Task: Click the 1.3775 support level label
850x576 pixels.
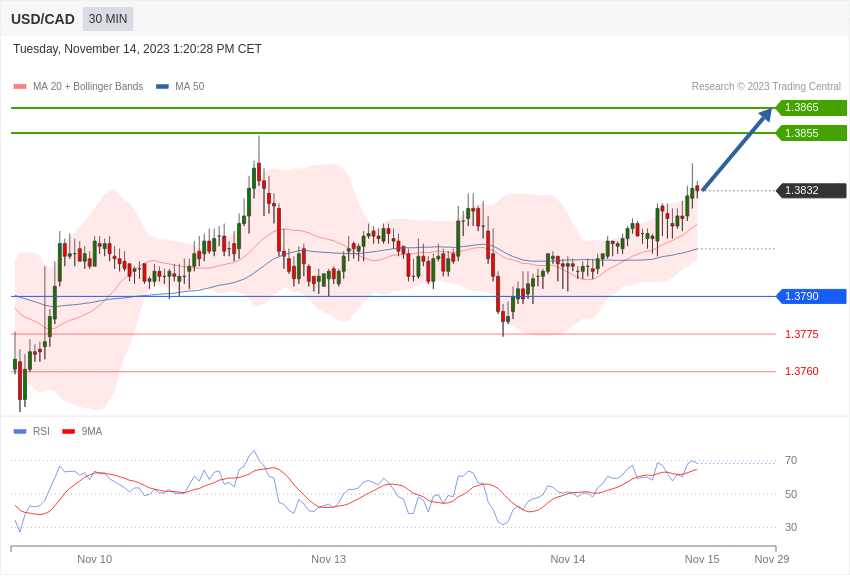Action: coord(802,334)
